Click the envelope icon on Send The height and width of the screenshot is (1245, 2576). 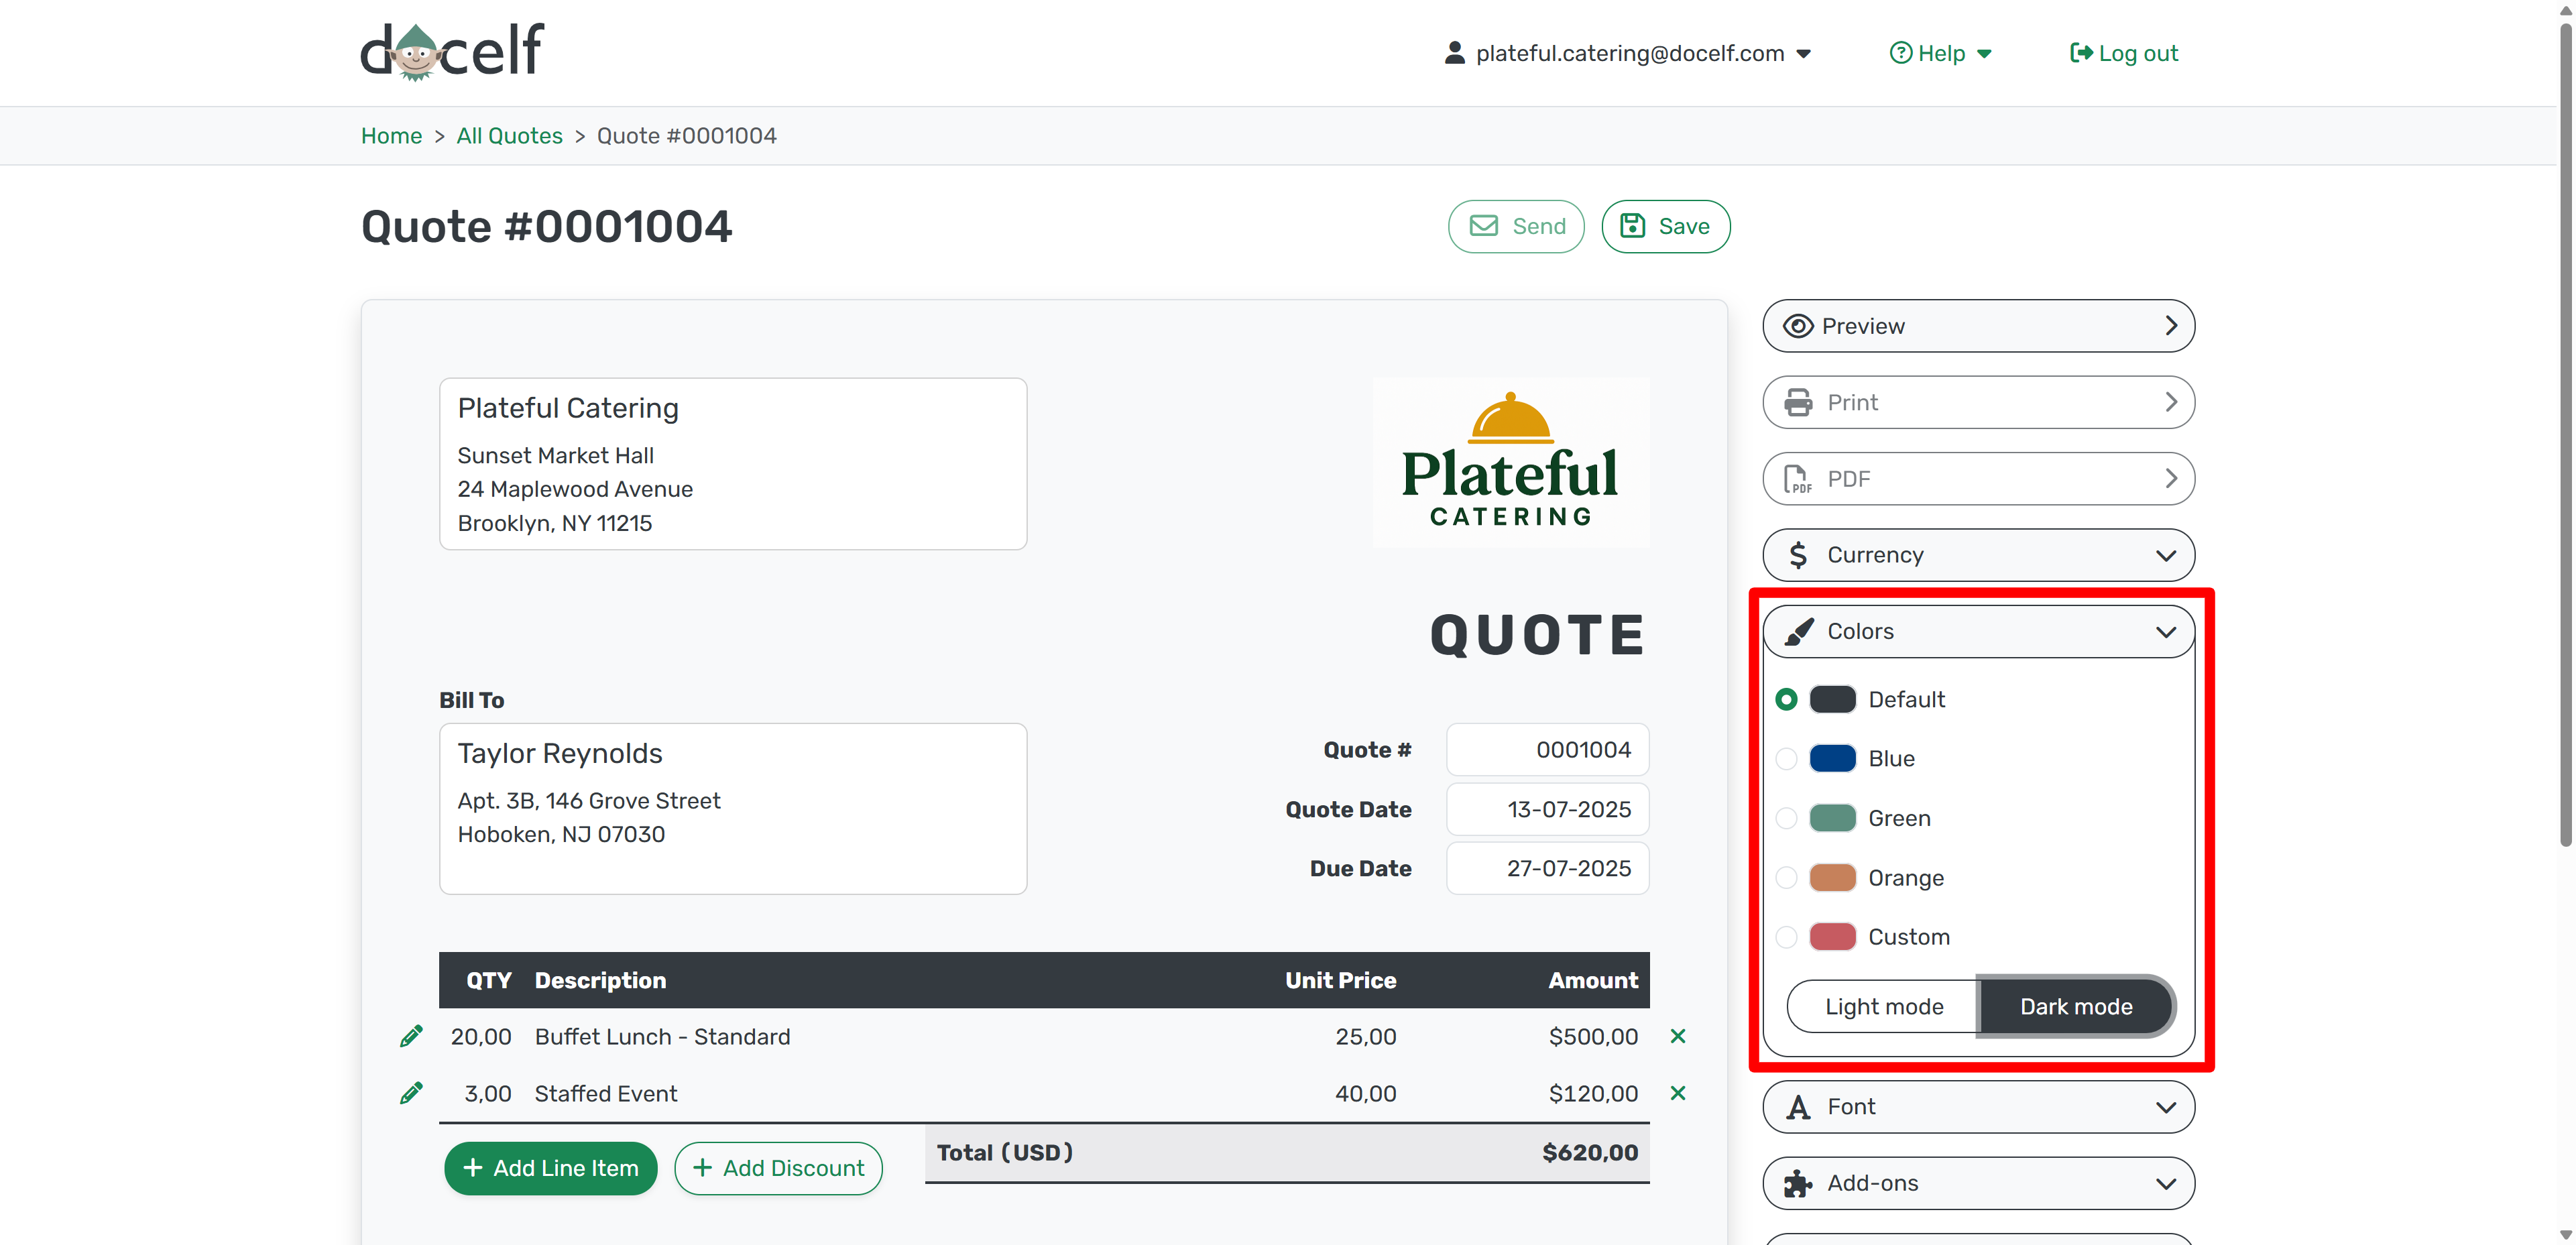pos(1484,226)
